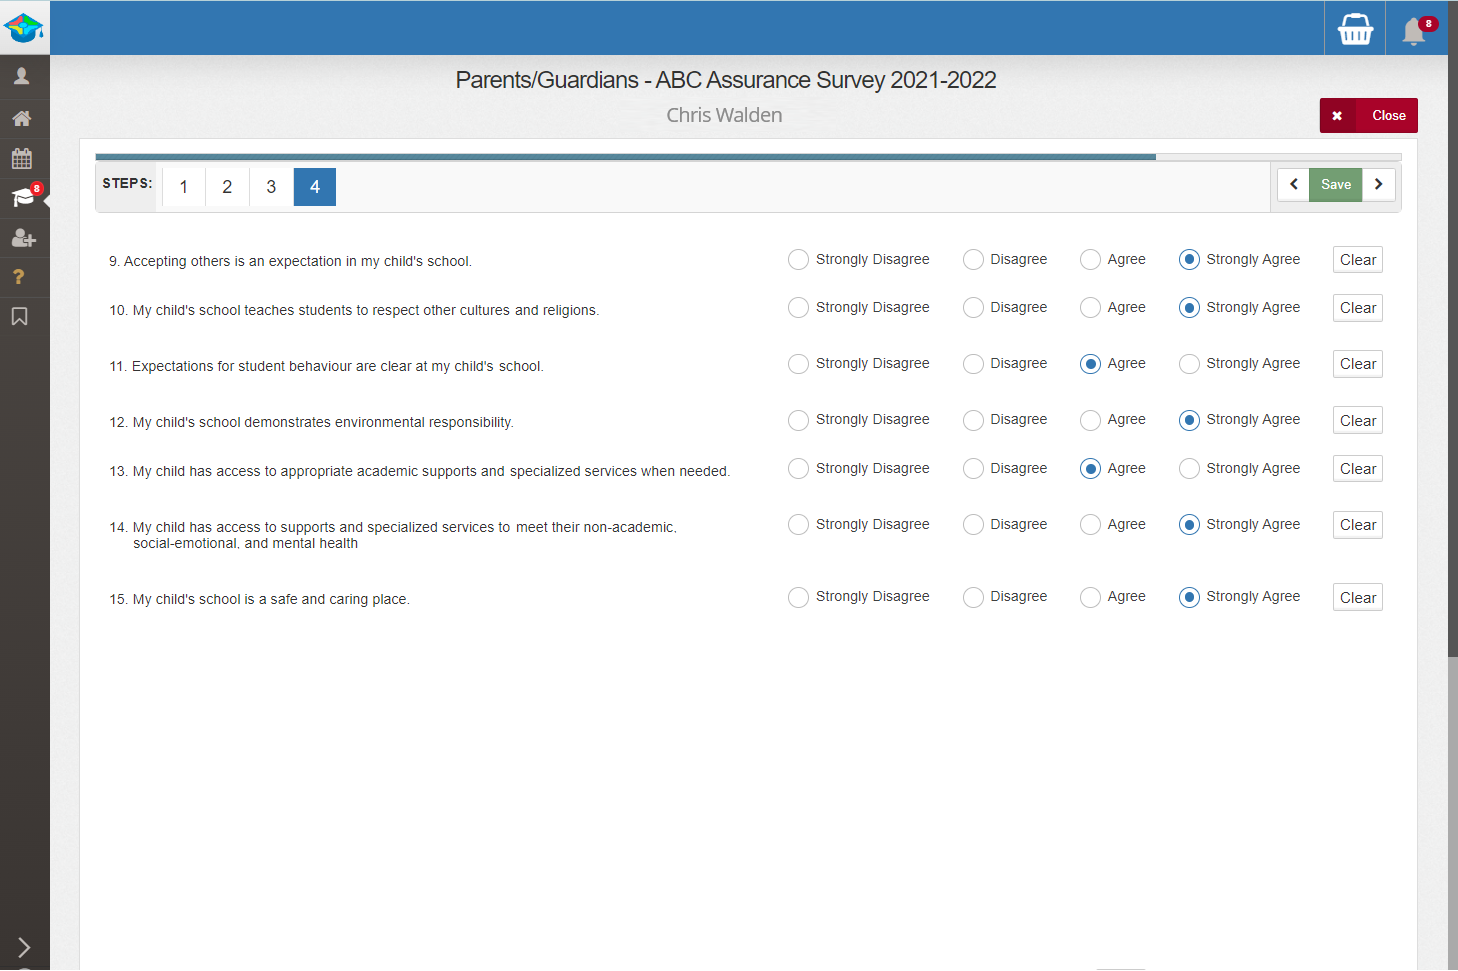This screenshot has width=1458, height=971.
Task: Advance with the next step arrow
Action: (1378, 184)
